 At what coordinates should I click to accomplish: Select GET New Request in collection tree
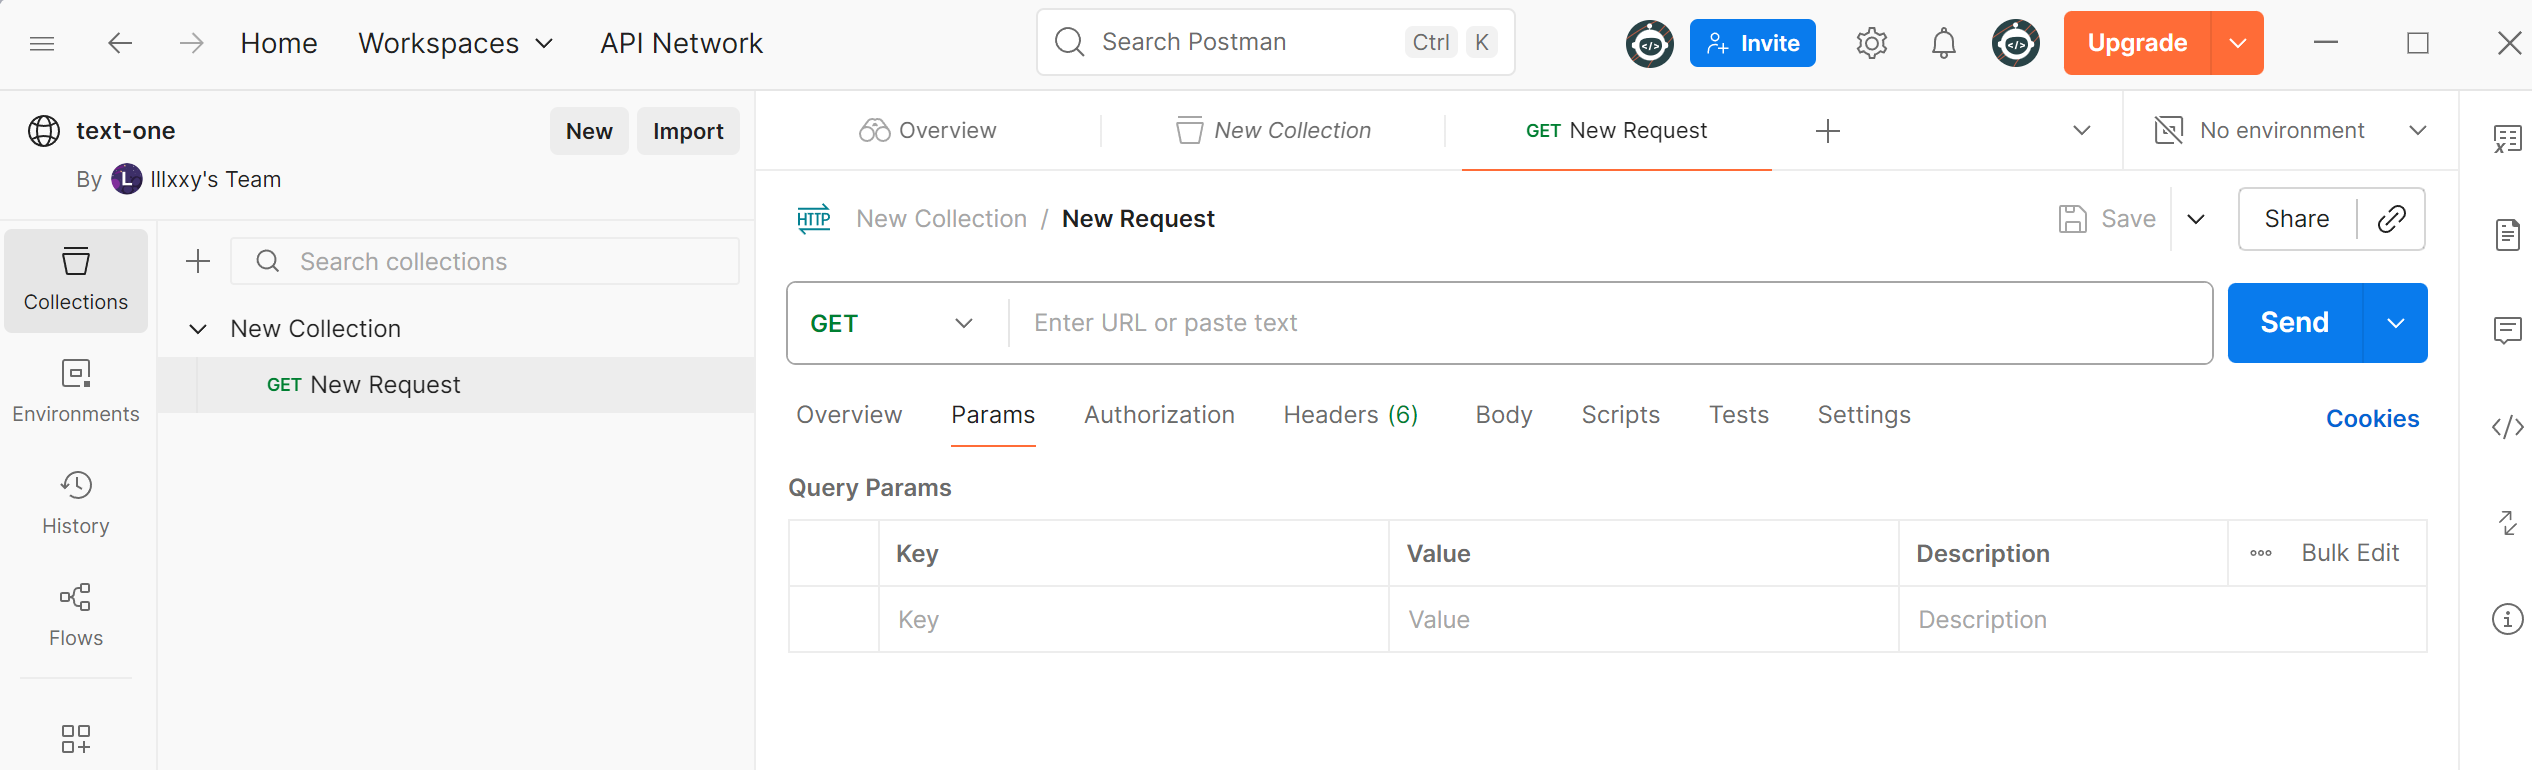pyautogui.click(x=456, y=385)
